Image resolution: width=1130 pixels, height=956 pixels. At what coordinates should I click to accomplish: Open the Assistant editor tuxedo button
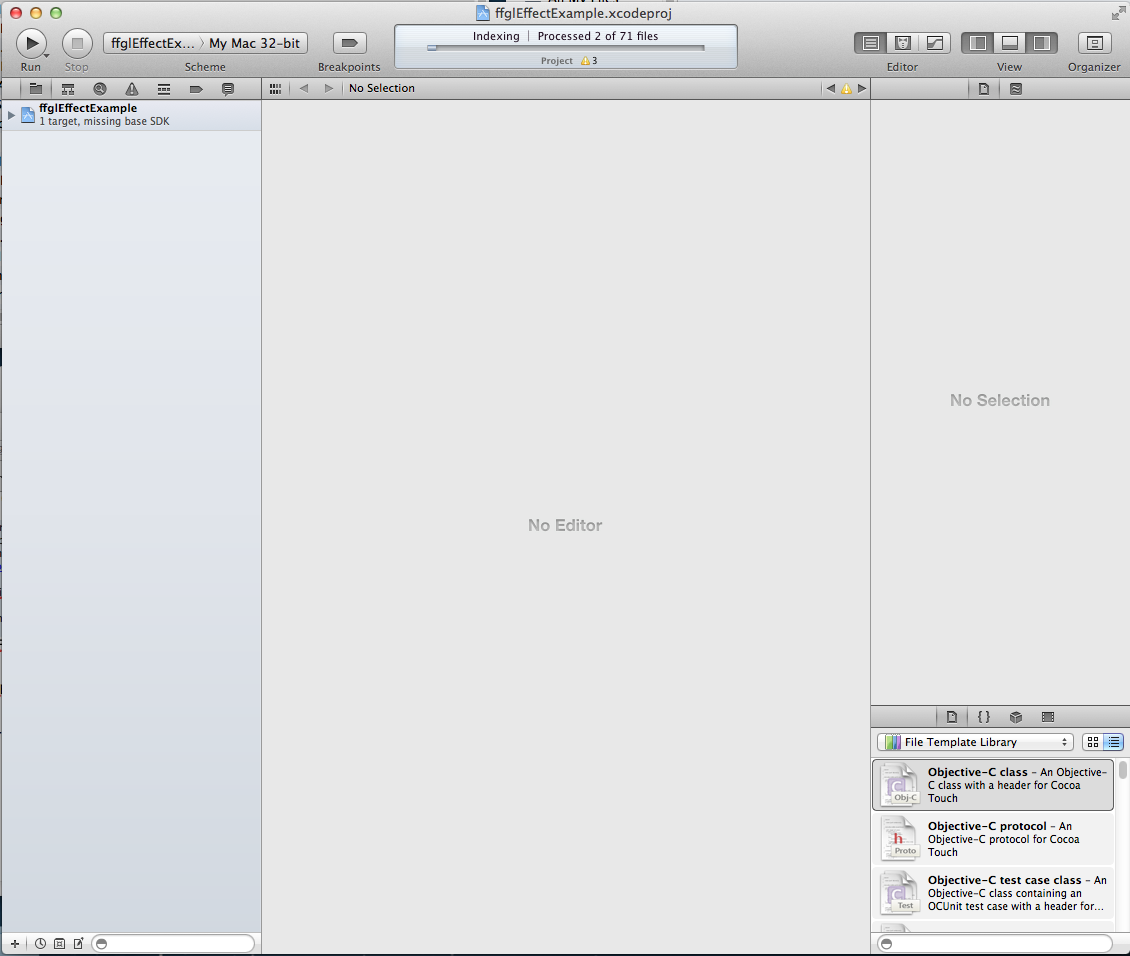click(903, 43)
